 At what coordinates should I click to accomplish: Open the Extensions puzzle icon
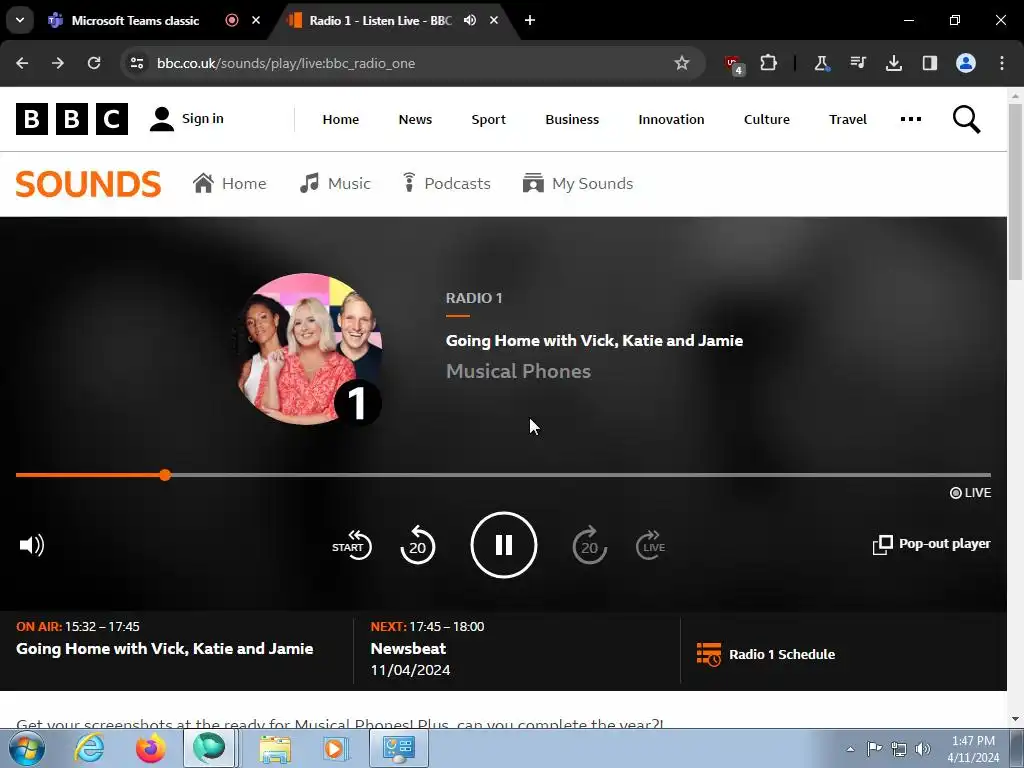coord(769,63)
